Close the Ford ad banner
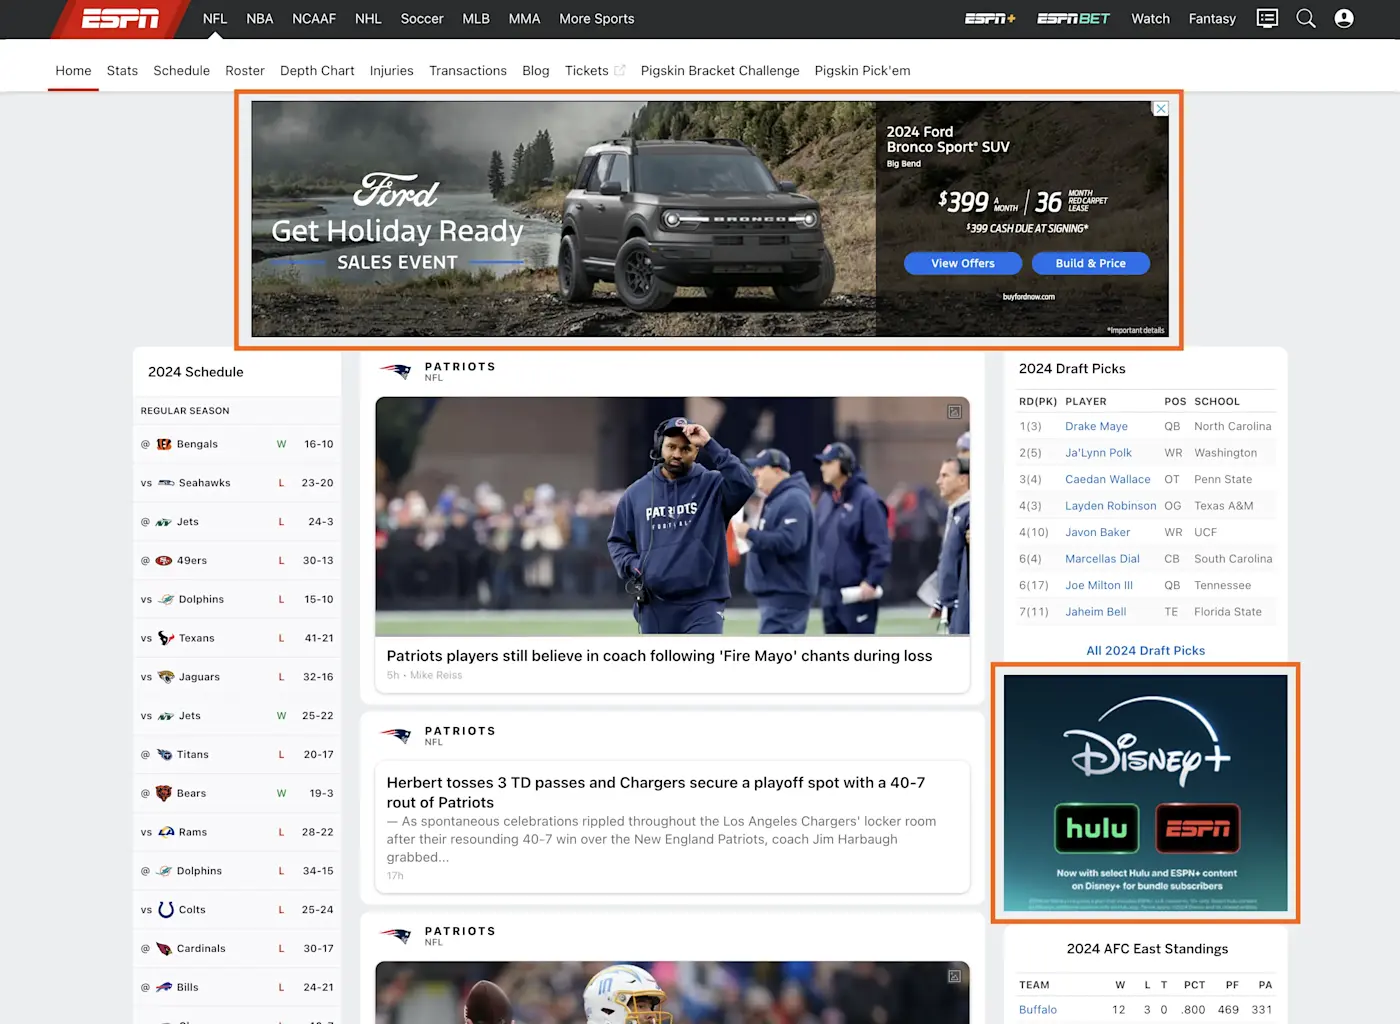The height and width of the screenshot is (1024, 1400). click(1161, 108)
